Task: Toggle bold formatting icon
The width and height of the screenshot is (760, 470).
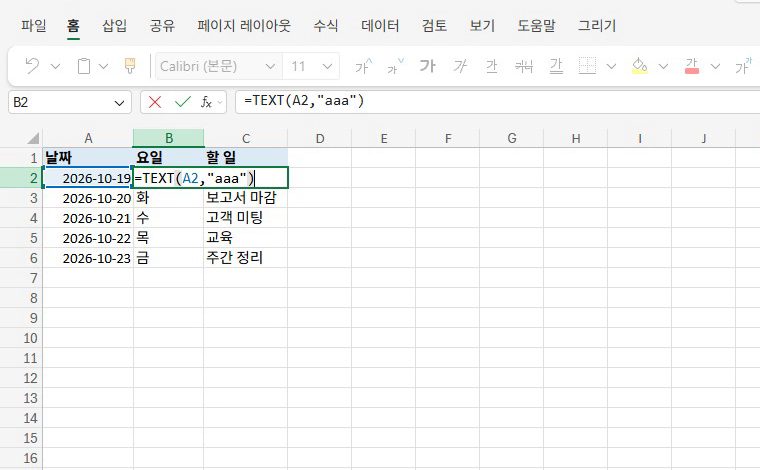Action: tap(428, 65)
